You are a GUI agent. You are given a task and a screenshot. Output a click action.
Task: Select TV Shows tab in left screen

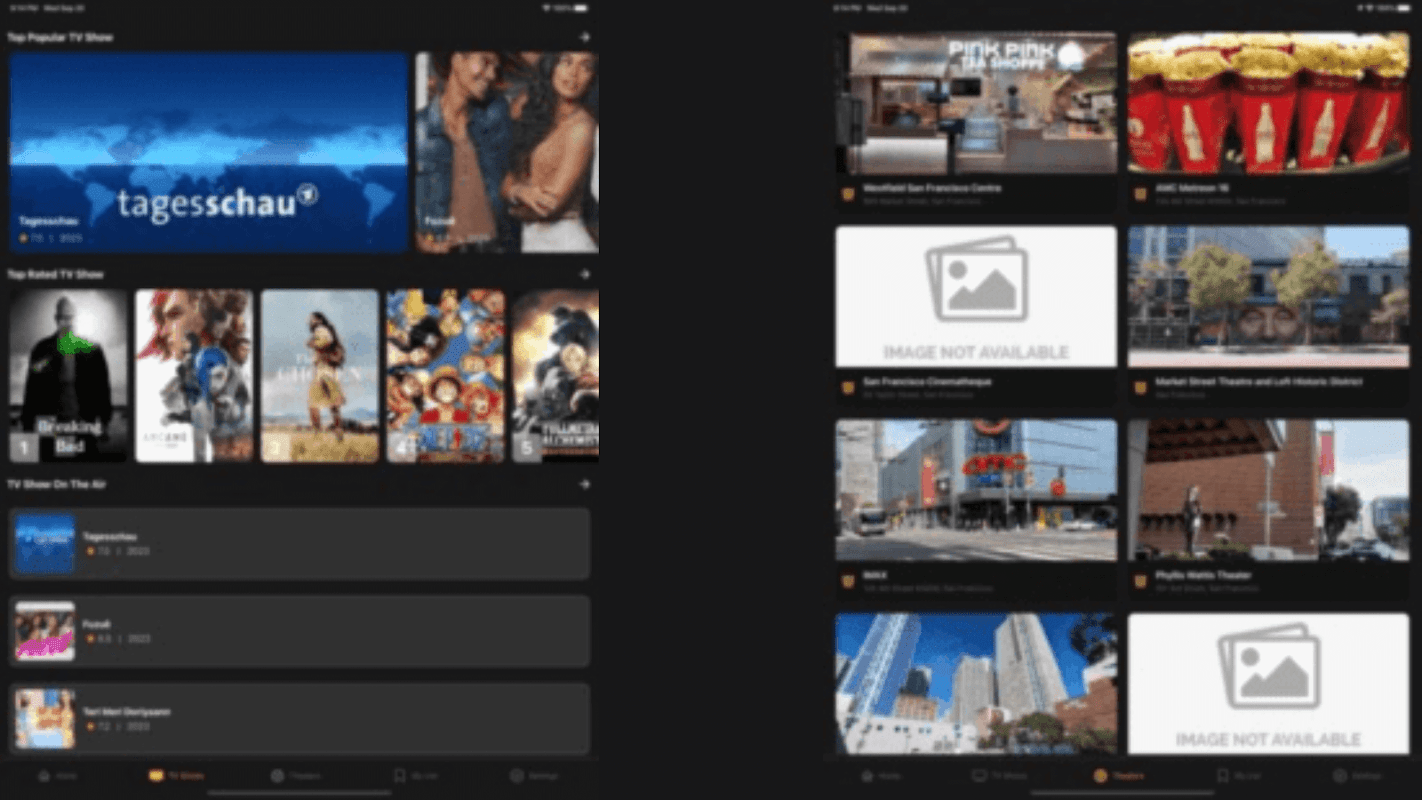point(177,775)
